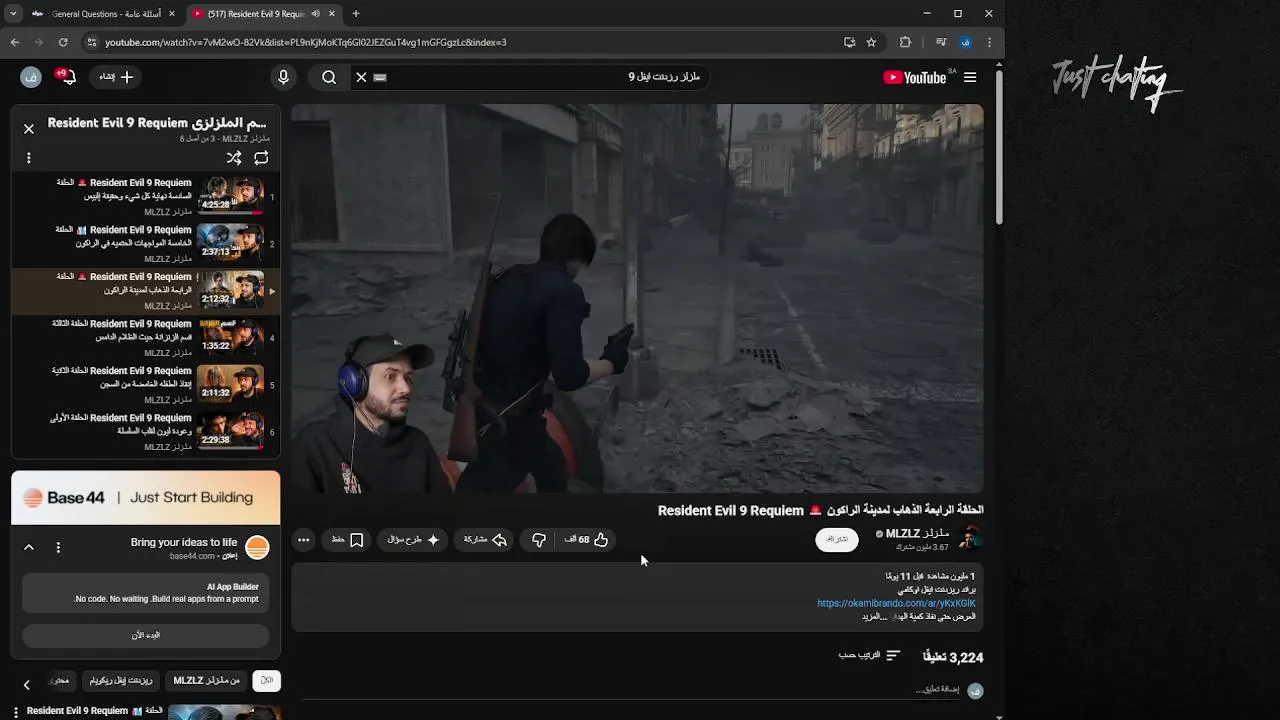Play playlist video 1, duration 4:25:28
The width and height of the screenshot is (1280, 720).
[x=146, y=196]
